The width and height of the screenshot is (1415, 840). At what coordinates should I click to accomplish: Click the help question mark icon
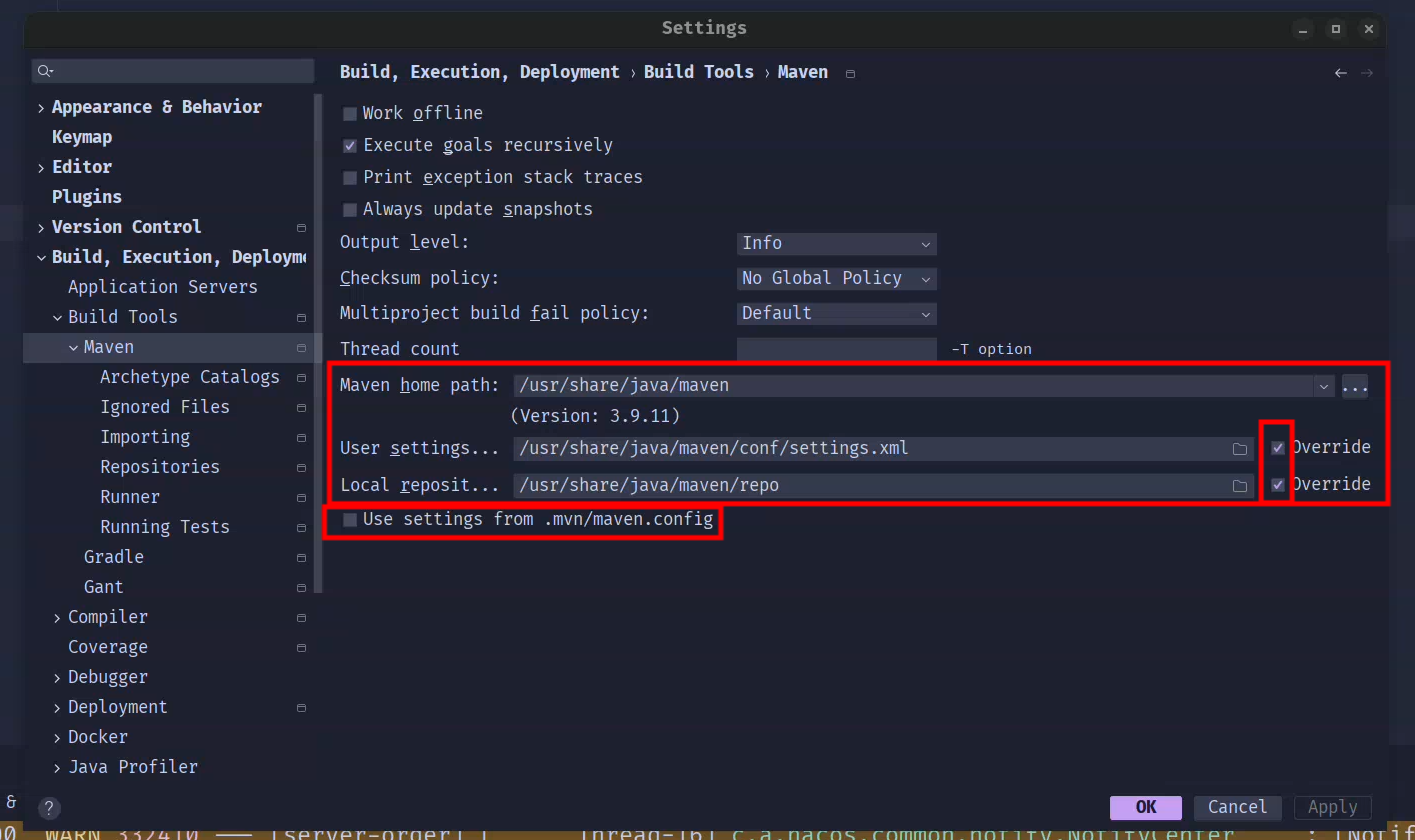point(48,808)
